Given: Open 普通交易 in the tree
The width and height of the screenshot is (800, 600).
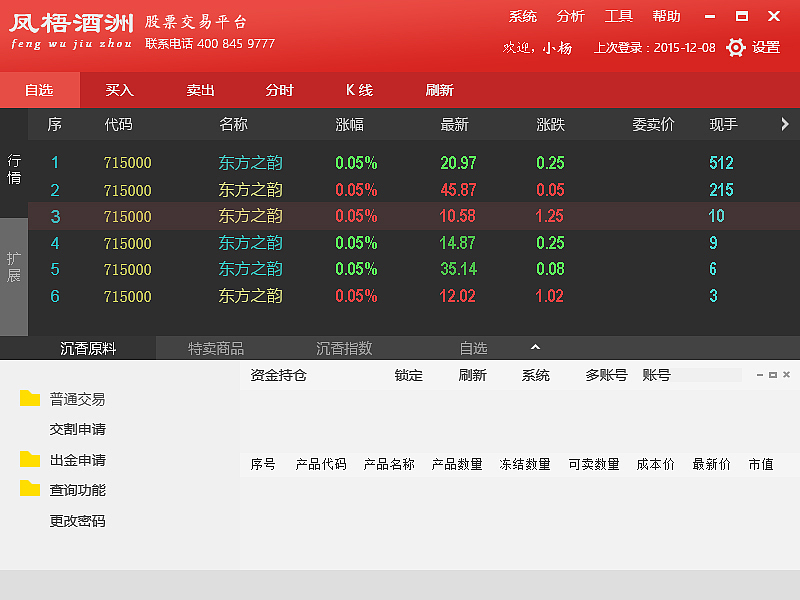Looking at the screenshot, I should coord(78,399).
